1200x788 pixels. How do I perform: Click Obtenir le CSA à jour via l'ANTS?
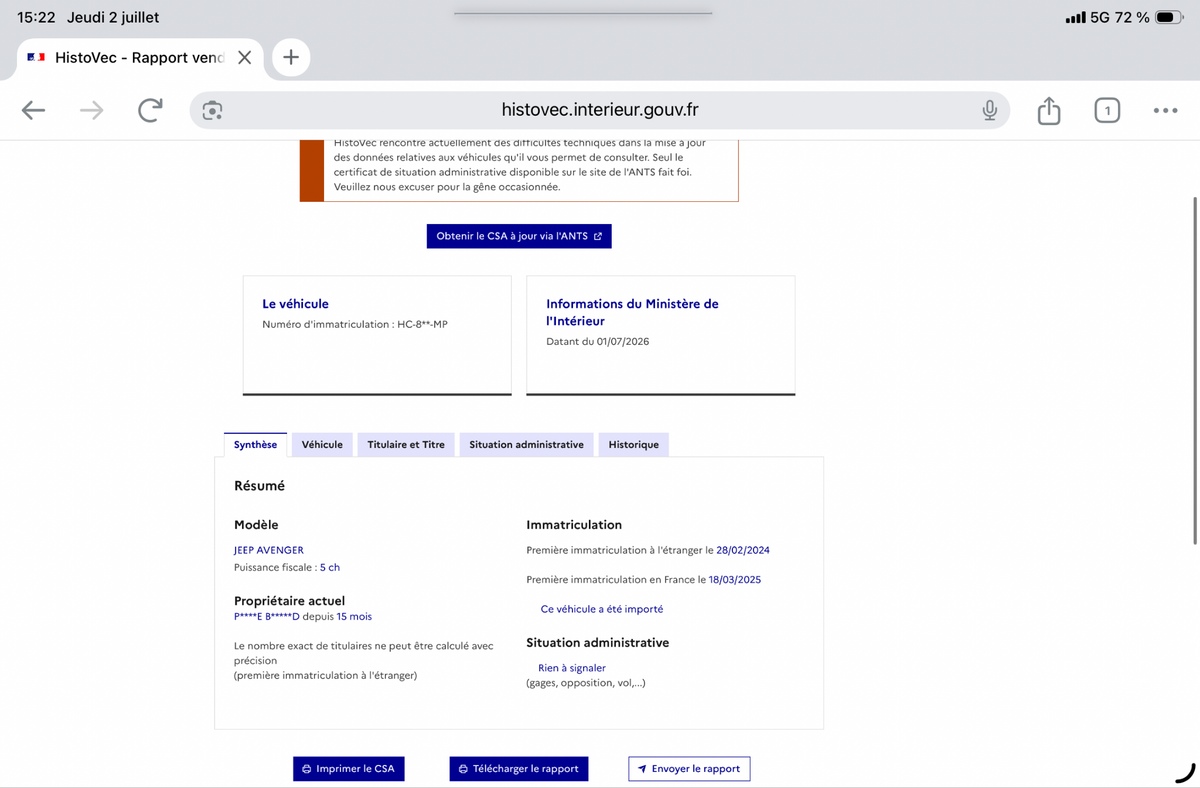tap(519, 236)
